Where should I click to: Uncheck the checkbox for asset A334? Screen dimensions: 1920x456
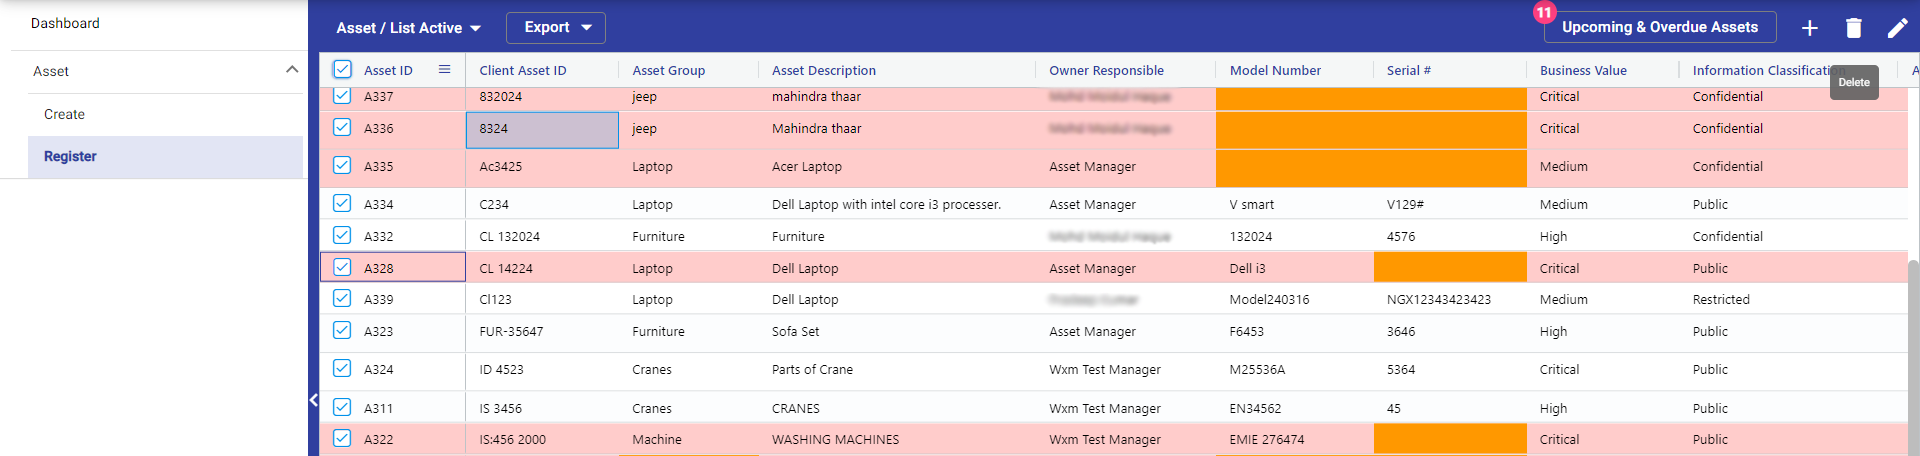click(x=342, y=204)
